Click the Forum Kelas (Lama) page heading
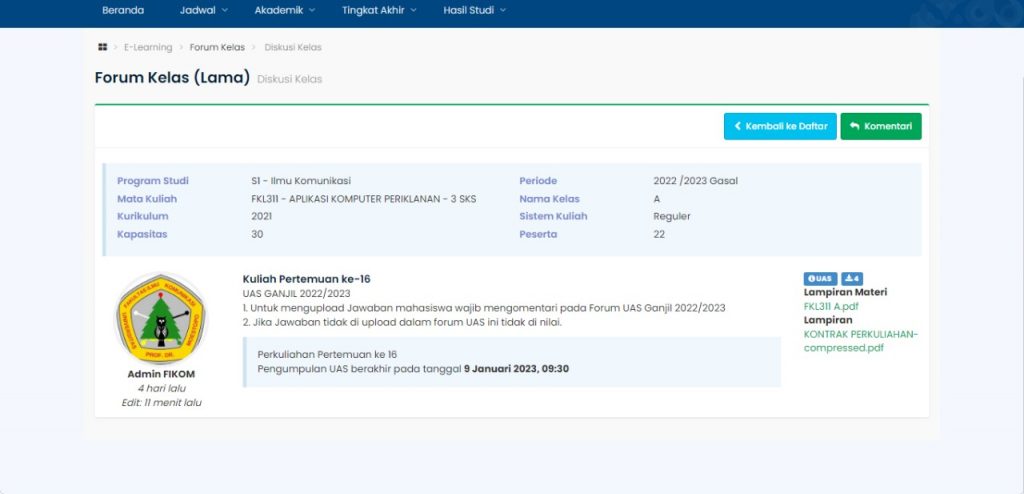 pyautogui.click(x=172, y=78)
